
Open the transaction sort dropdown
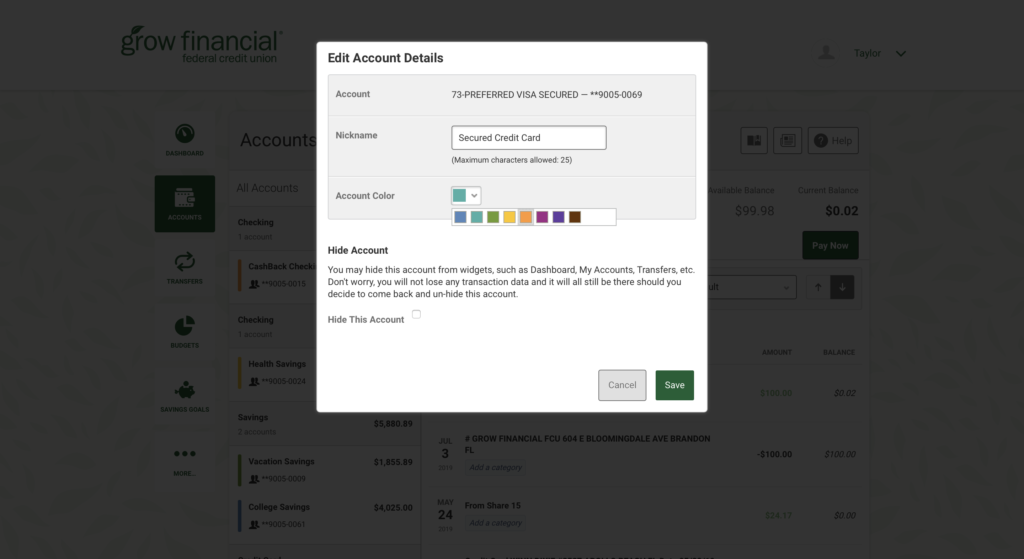pyautogui.click(x=751, y=287)
